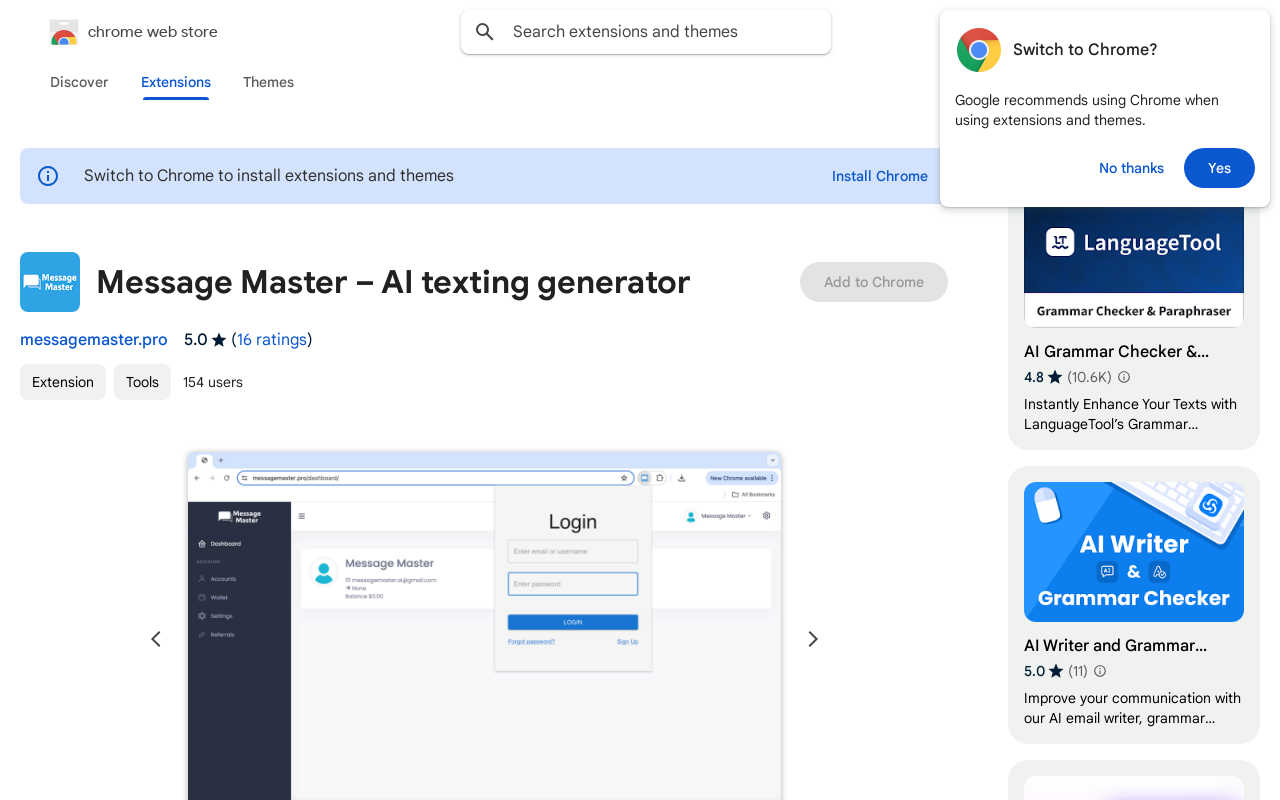
Task: Dismiss popup with No thanks
Action: pyautogui.click(x=1131, y=168)
